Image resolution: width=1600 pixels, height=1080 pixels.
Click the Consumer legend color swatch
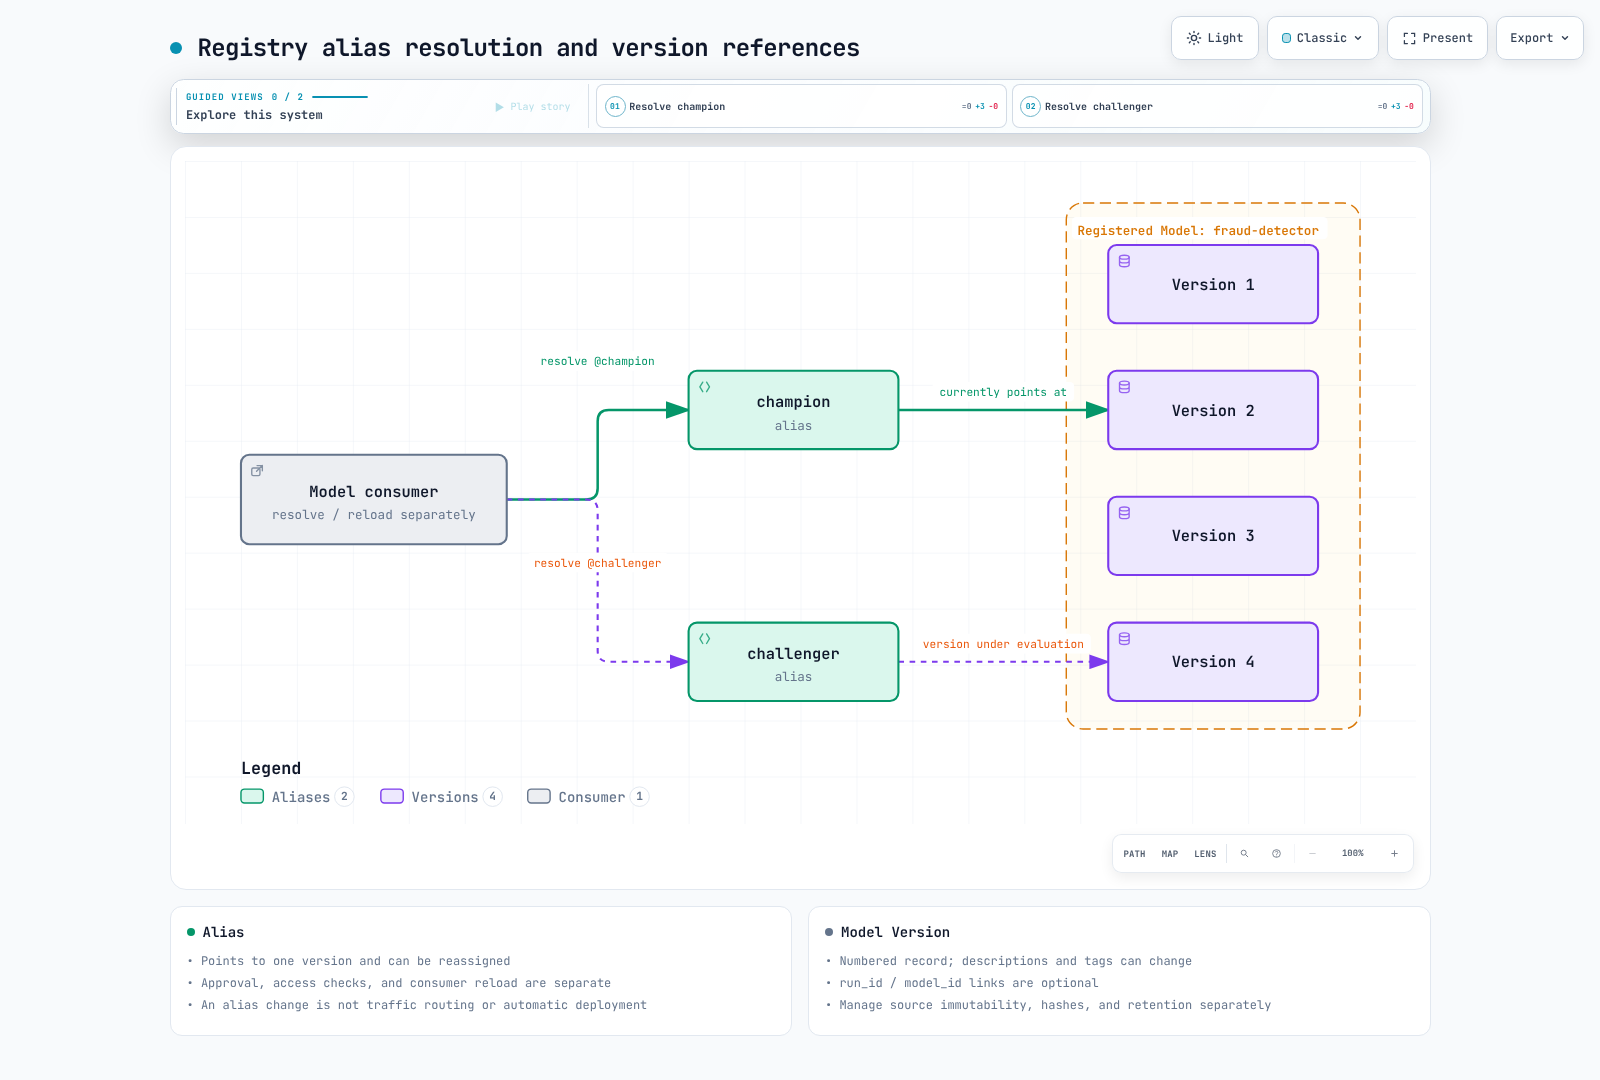[x=539, y=797]
